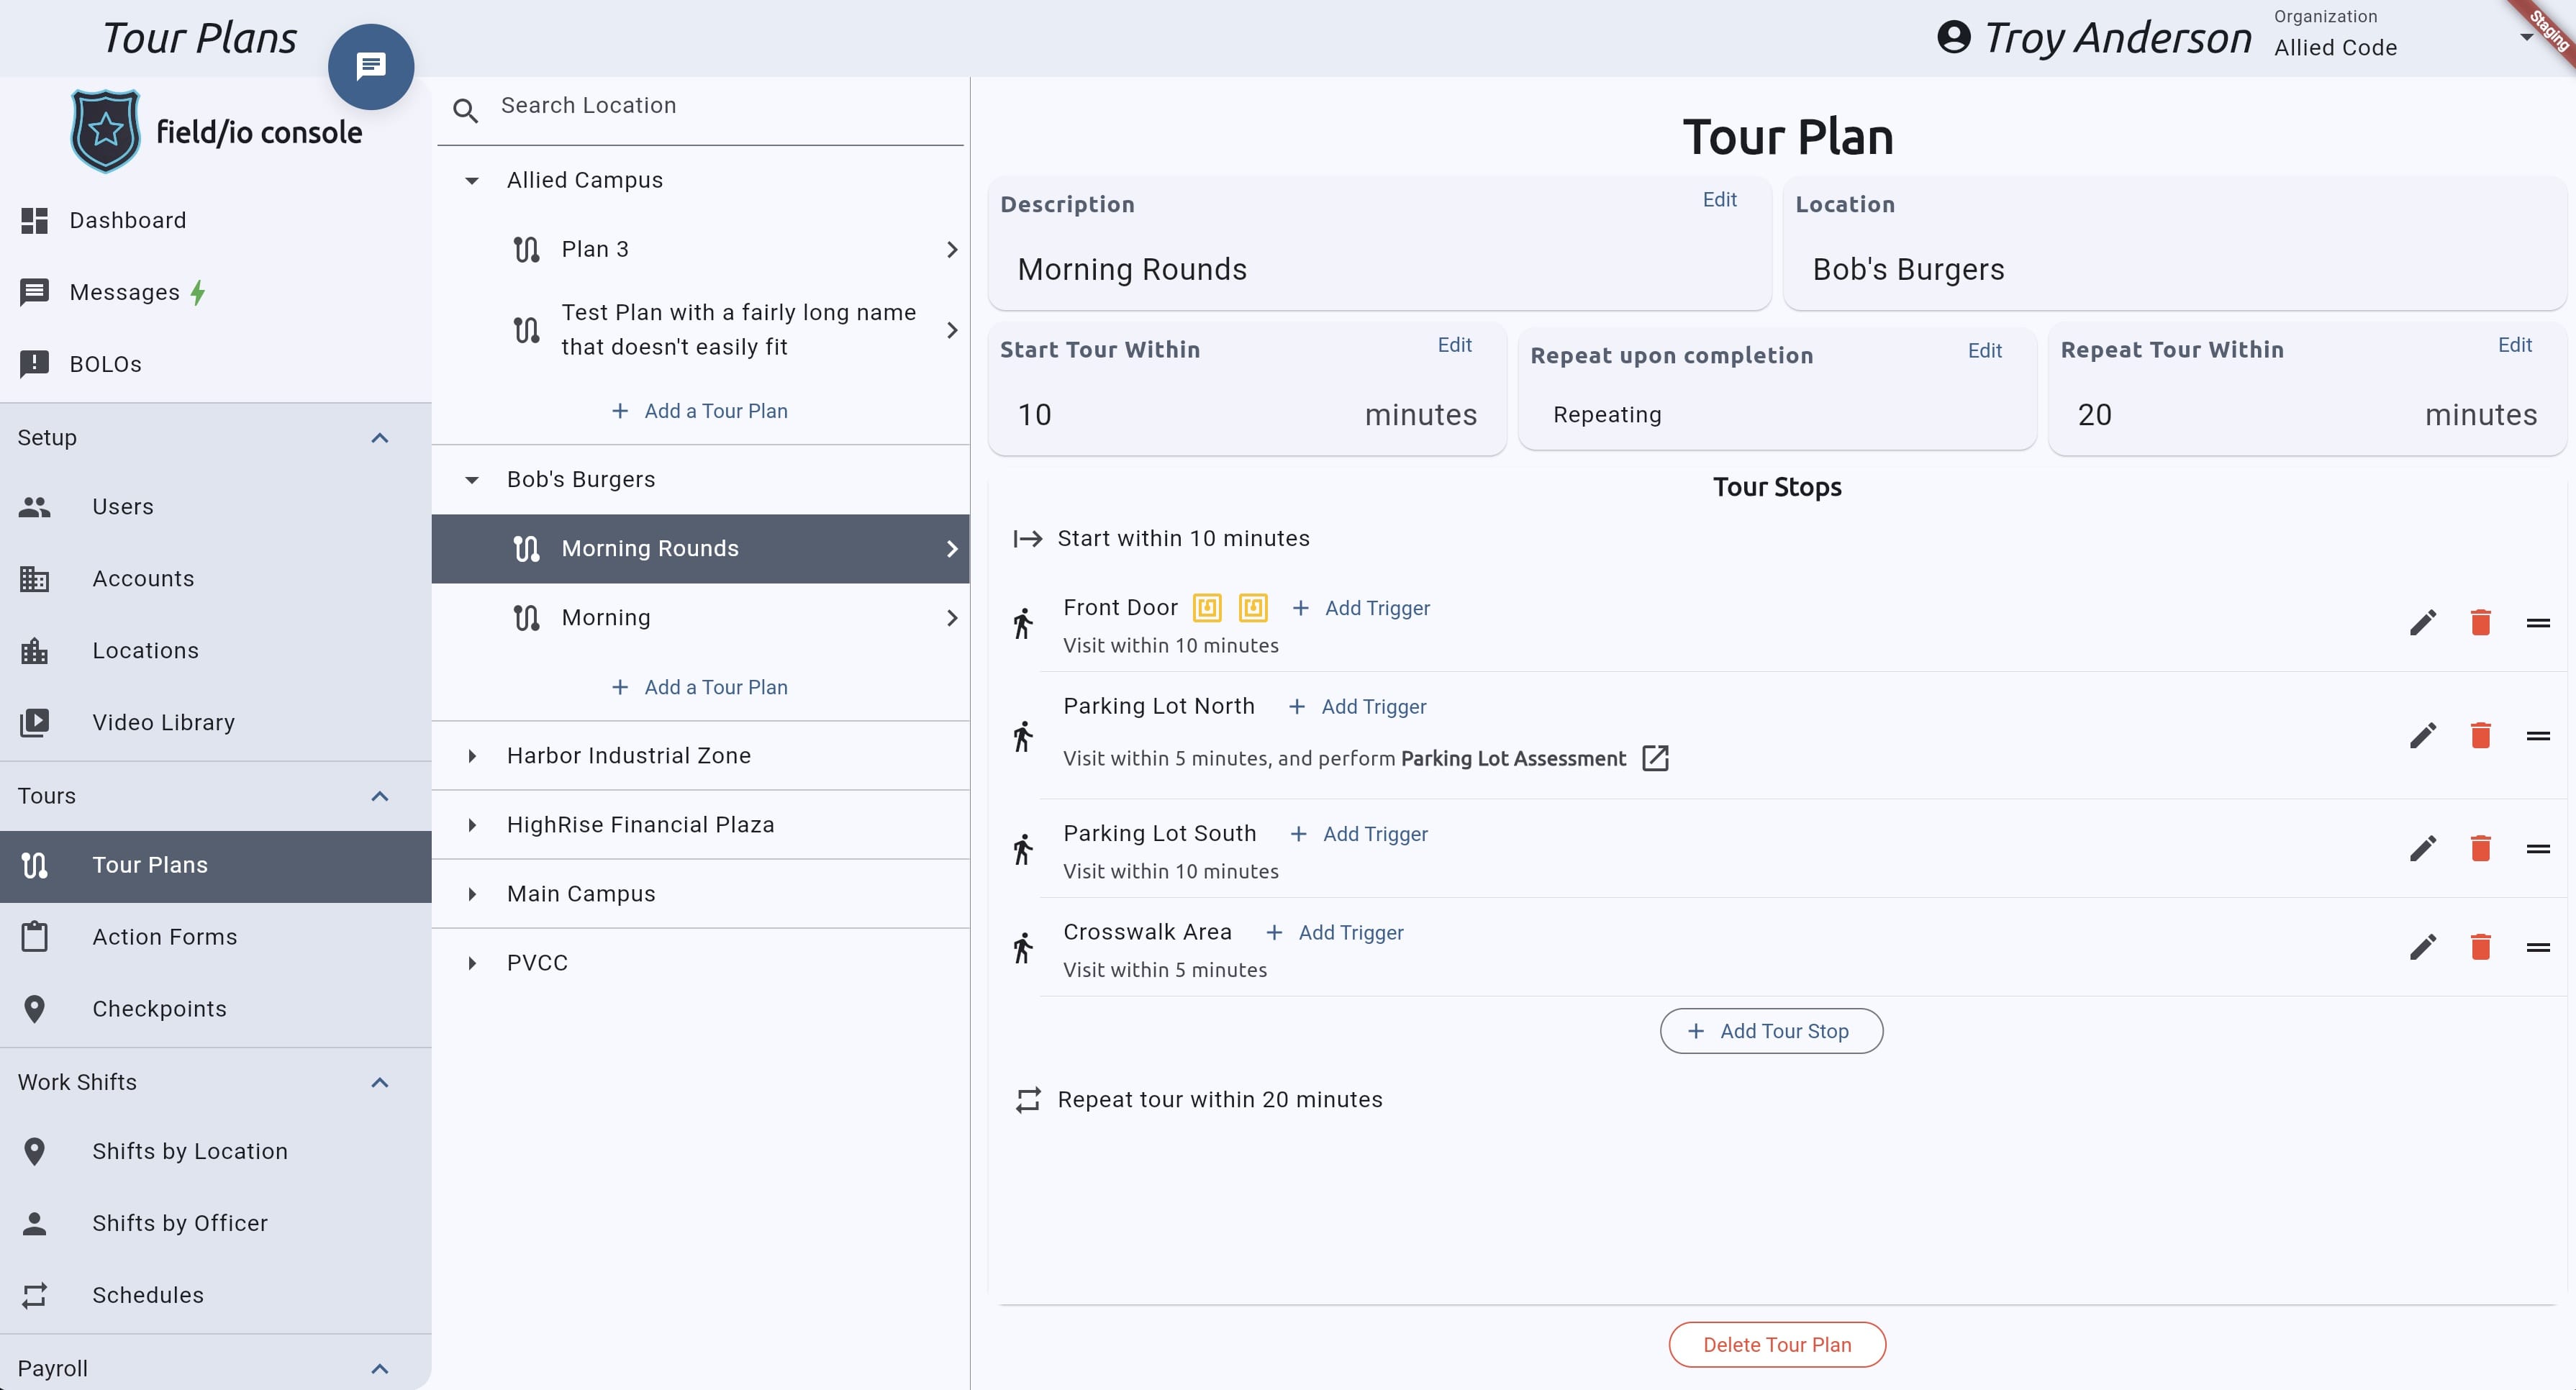Image resolution: width=2576 pixels, height=1390 pixels.
Task: Click the Dashboard grid icon
Action: [35, 221]
